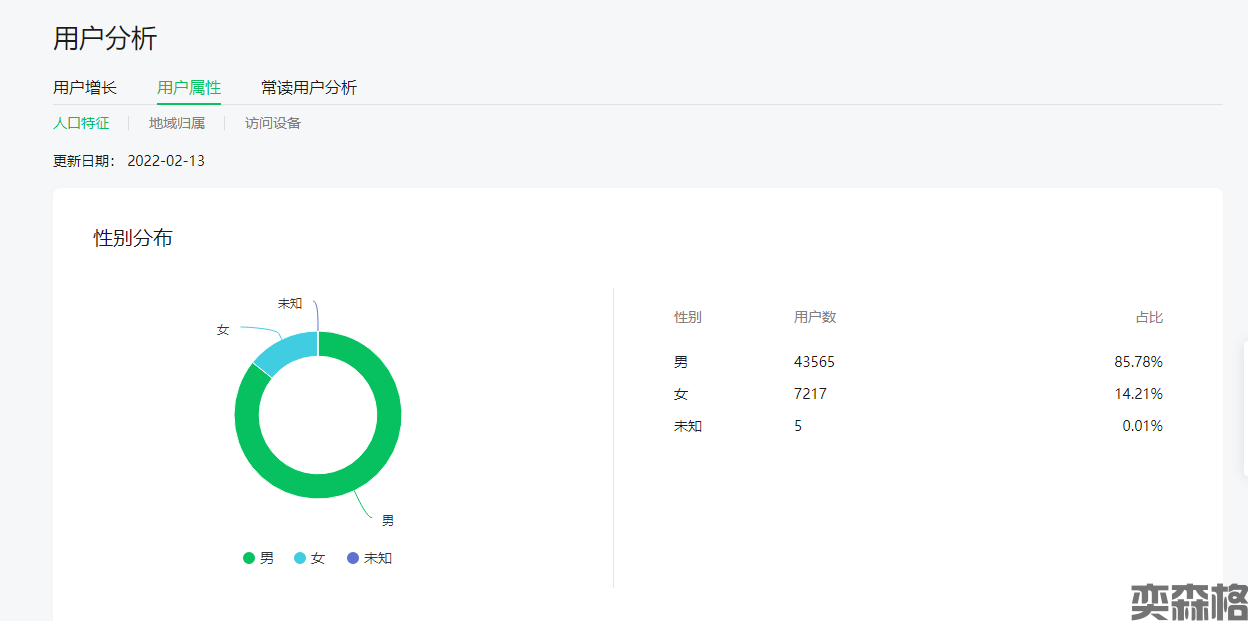Open the 常读用户分析 tab
This screenshot has width=1248, height=621.
tap(309, 88)
